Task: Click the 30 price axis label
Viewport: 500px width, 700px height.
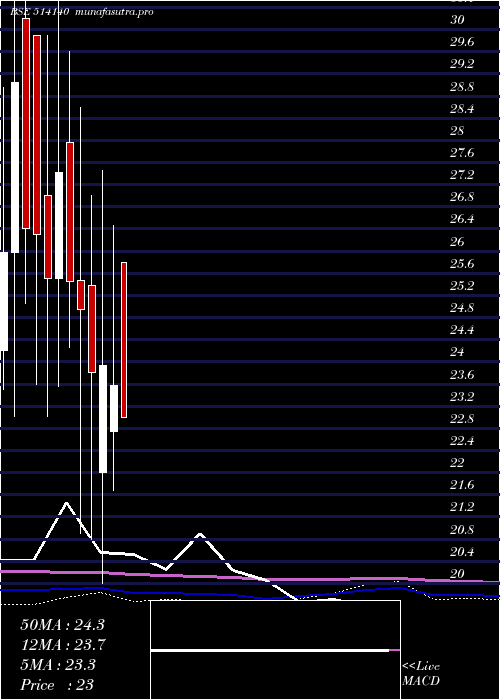Action: 458,20
